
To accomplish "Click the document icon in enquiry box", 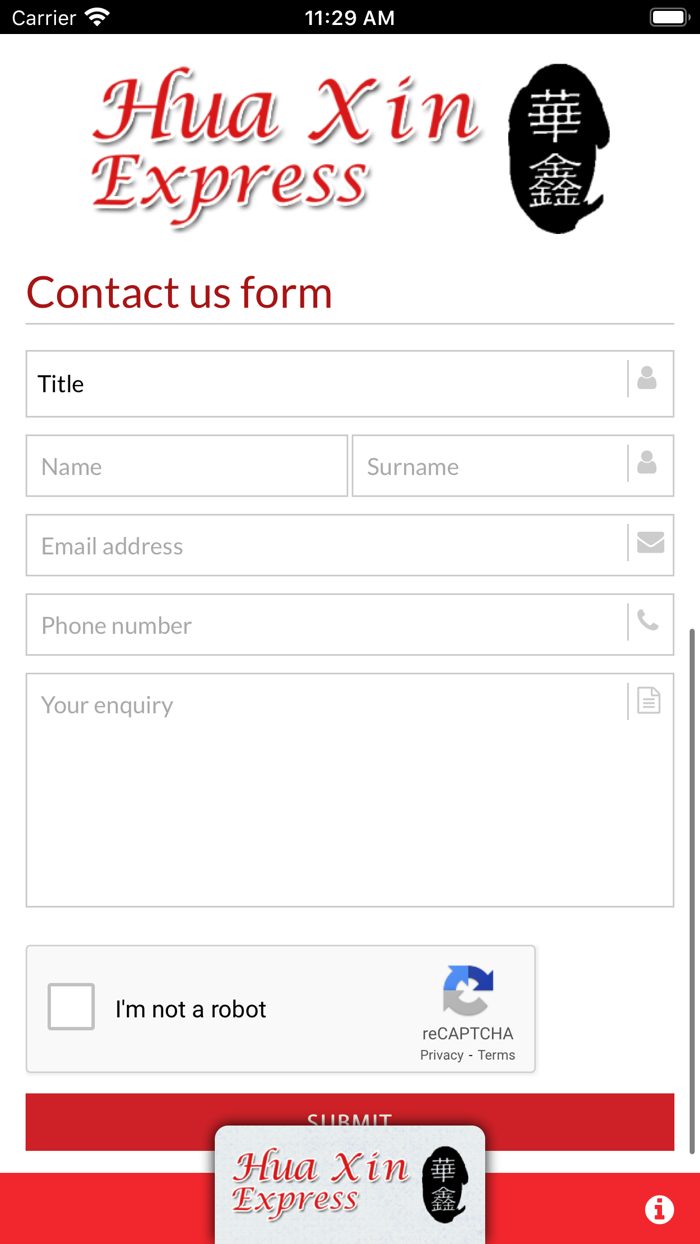I will 648,701.
